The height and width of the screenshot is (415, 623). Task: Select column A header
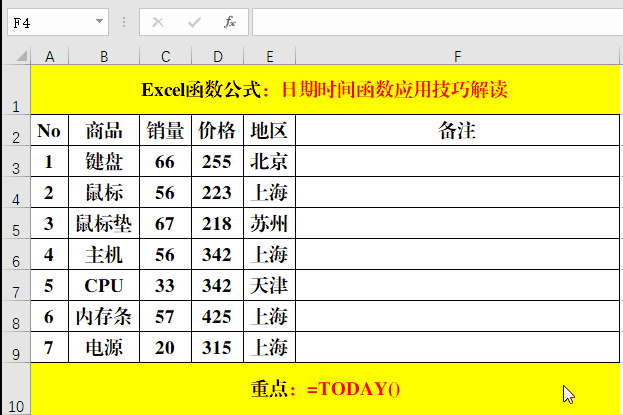pos(50,56)
